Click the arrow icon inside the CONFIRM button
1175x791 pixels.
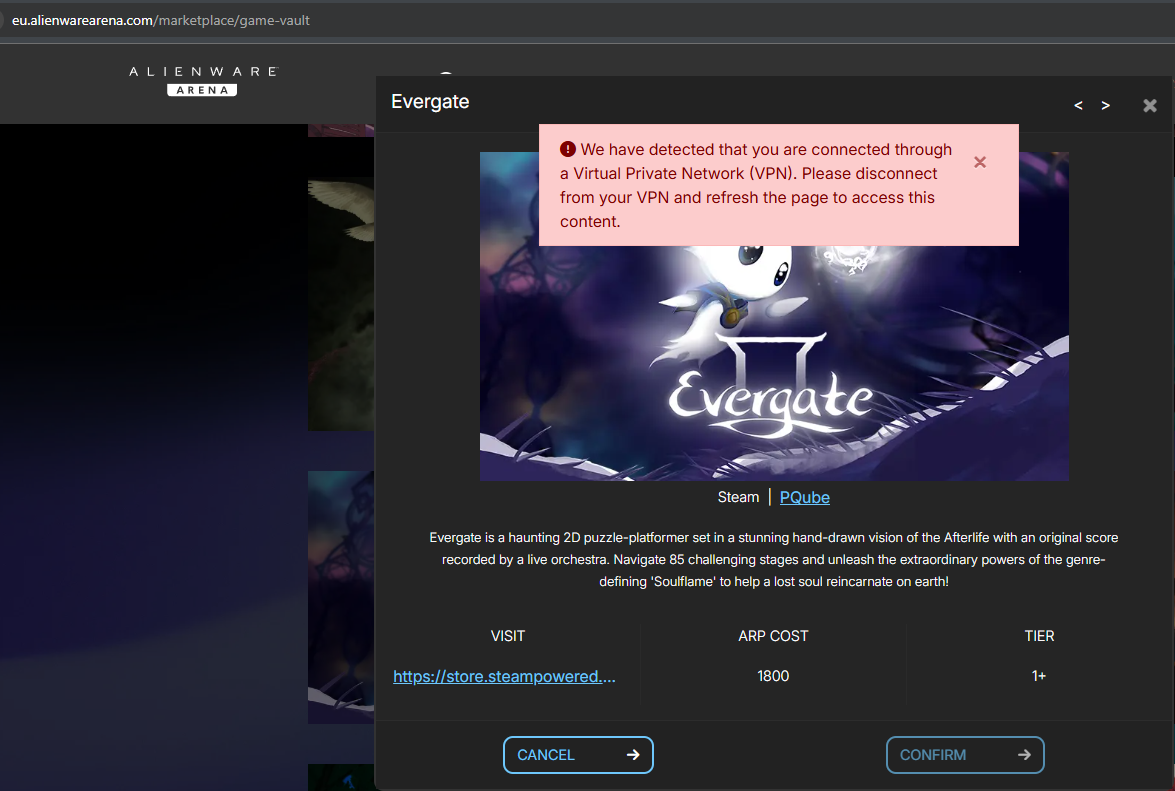click(x=1023, y=755)
